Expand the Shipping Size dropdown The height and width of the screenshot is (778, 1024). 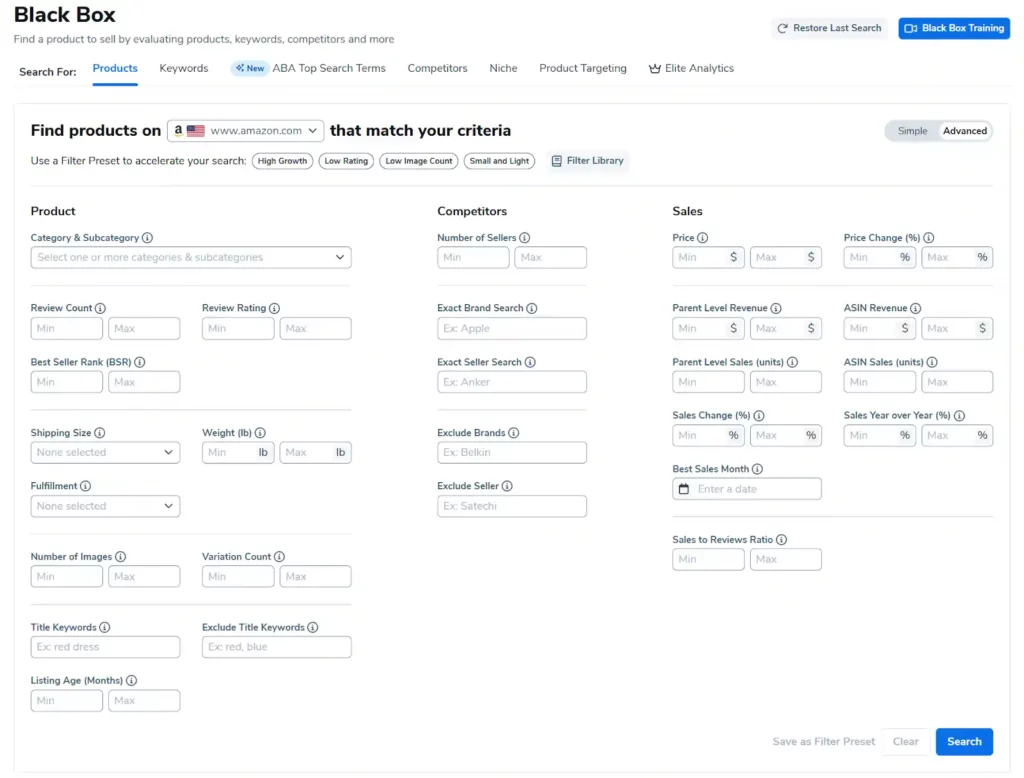pyautogui.click(x=105, y=453)
